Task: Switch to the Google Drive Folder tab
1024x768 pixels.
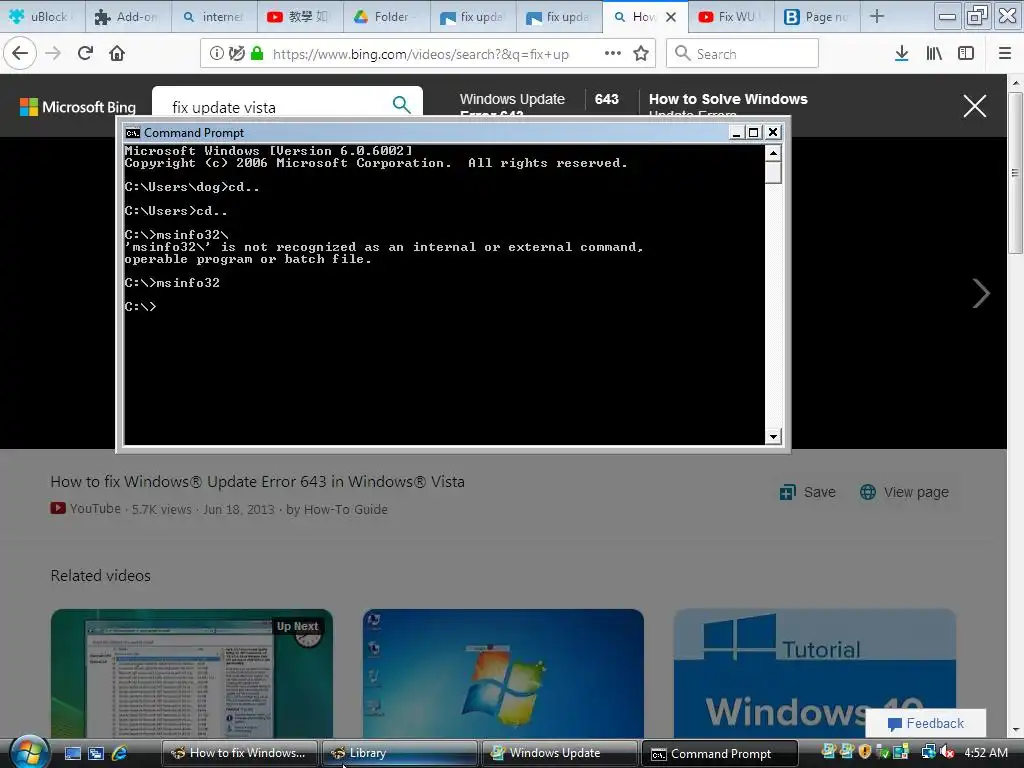Action: (387, 17)
